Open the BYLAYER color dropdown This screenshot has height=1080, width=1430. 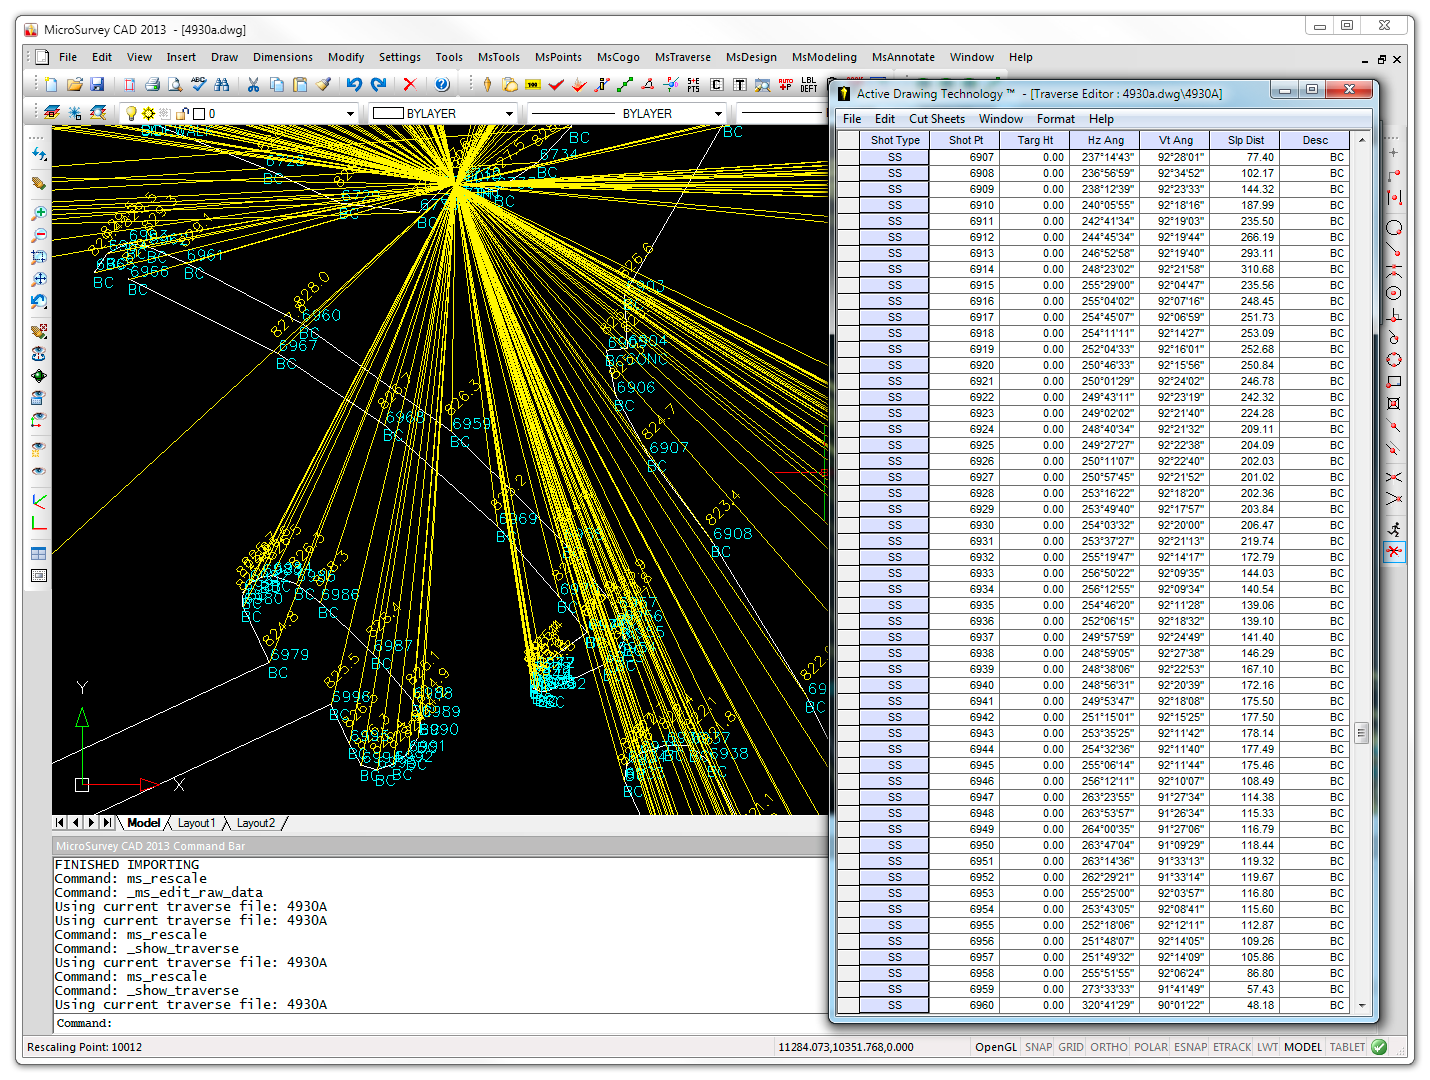click(x=509, y=114)
